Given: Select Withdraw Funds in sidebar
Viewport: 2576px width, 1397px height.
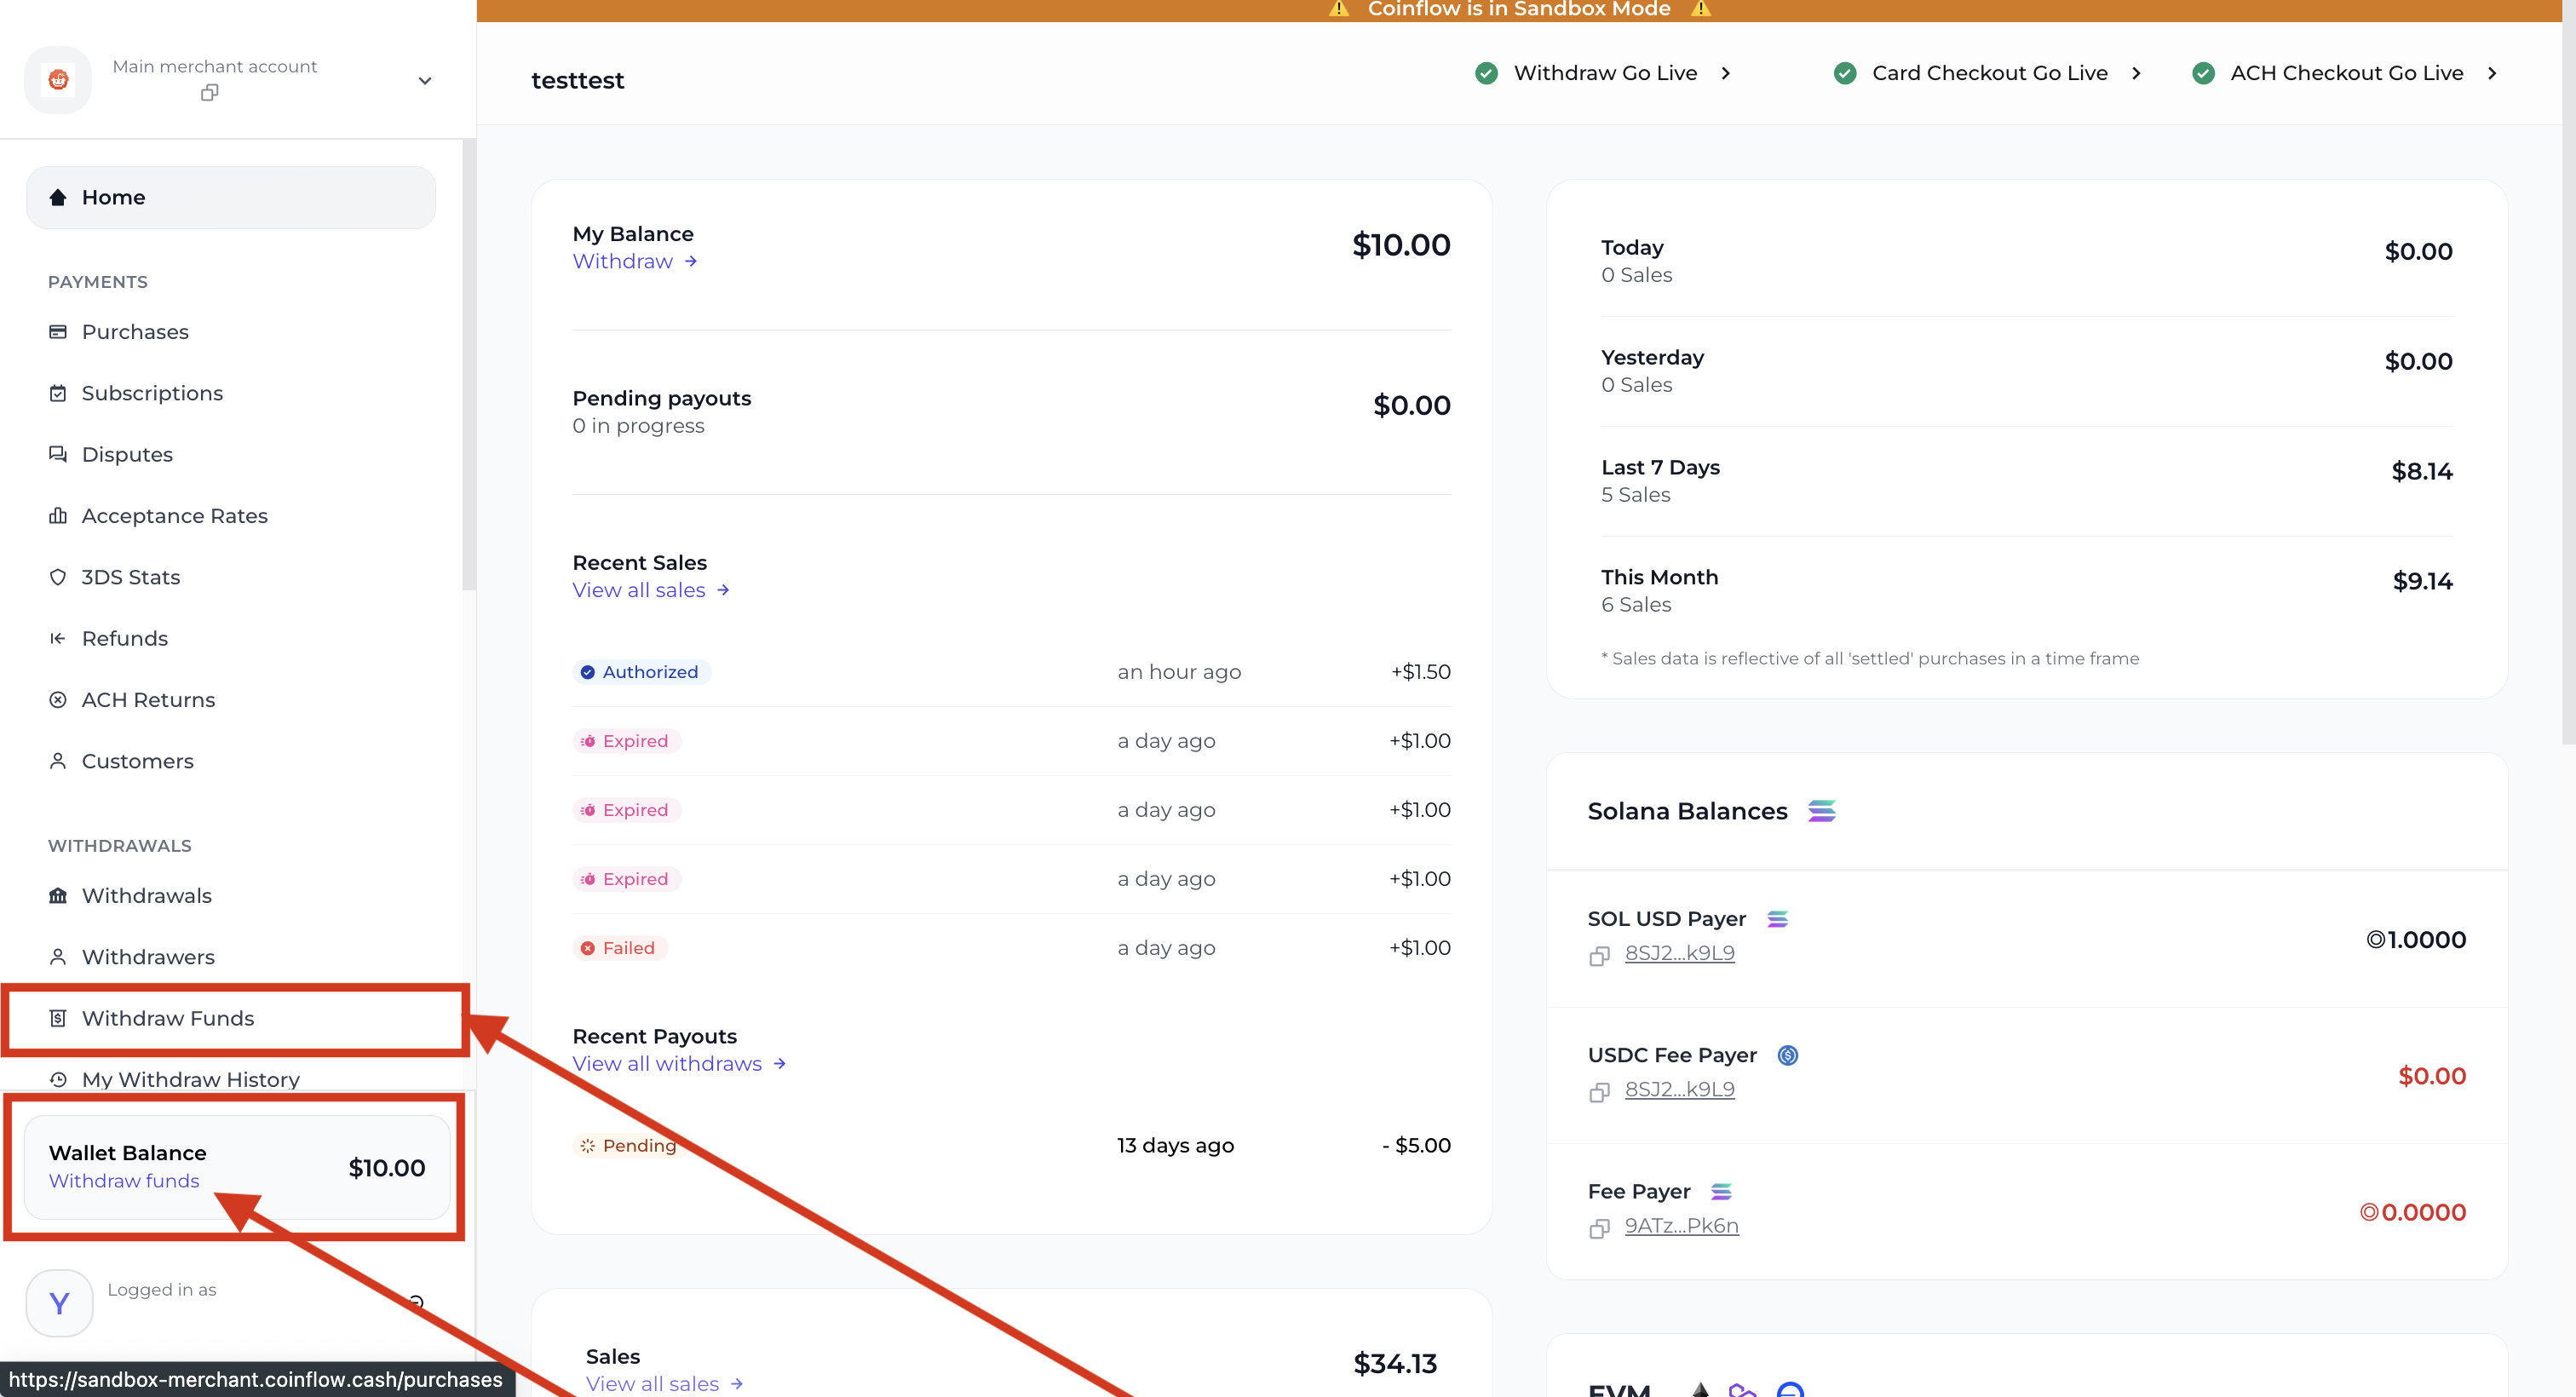Looking at the screenshot, I should 167,1018.
